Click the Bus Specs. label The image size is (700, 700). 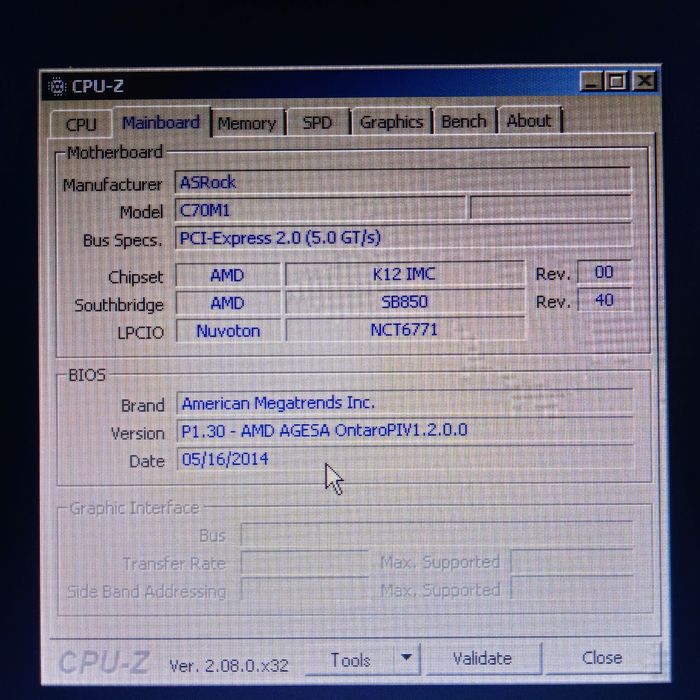coord(123,241)
